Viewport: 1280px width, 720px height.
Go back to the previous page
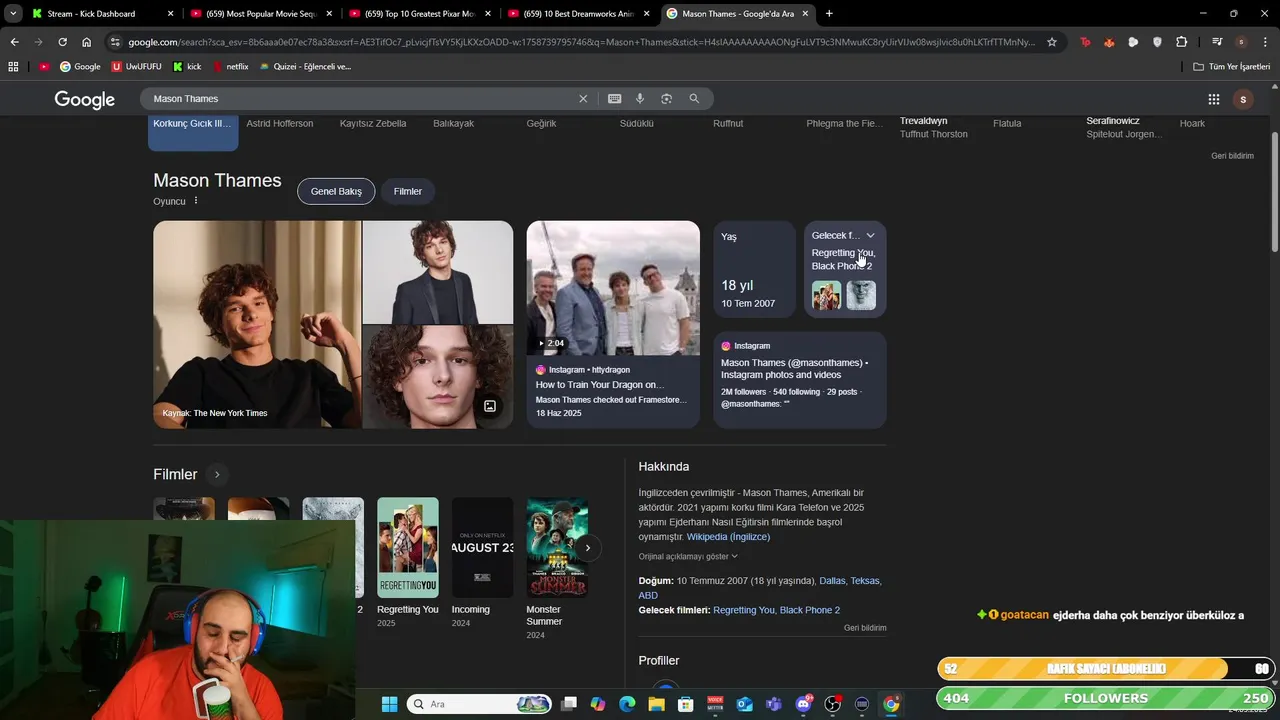14,42
